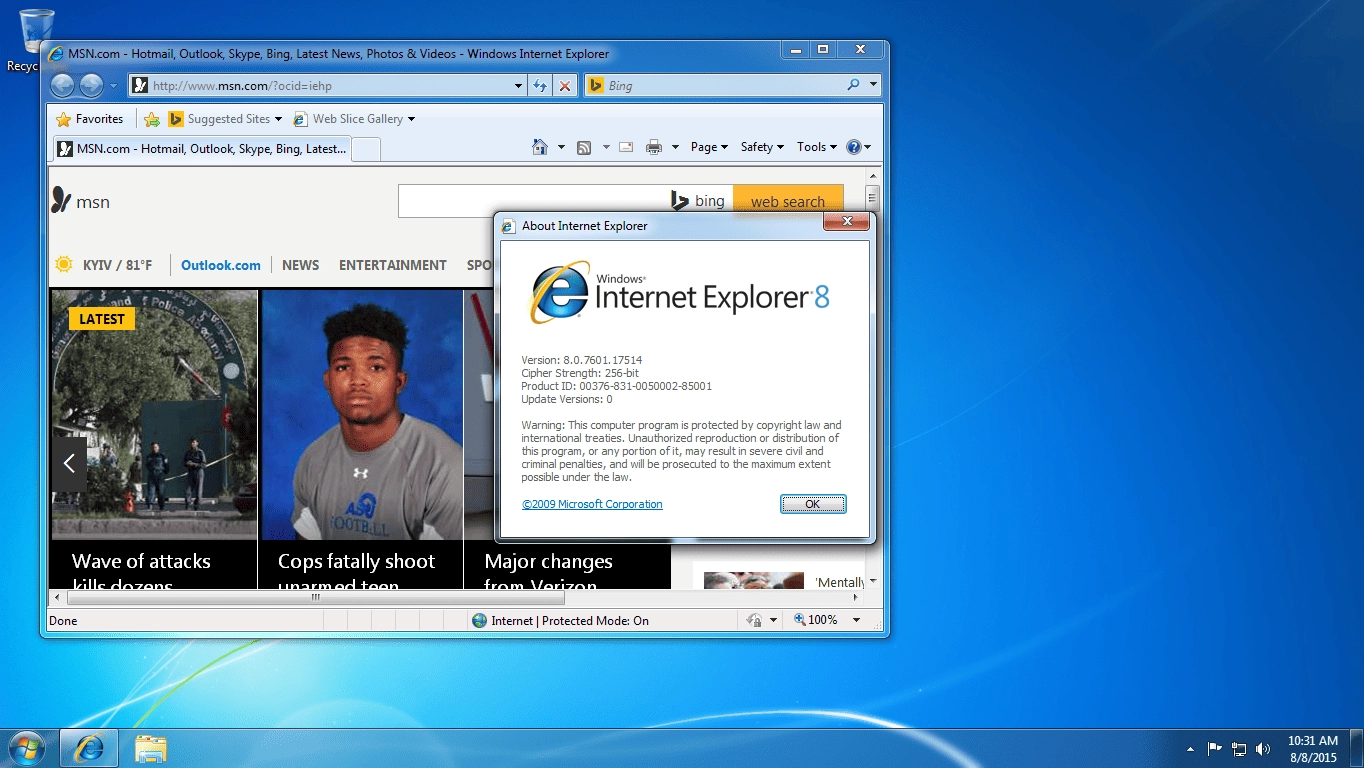Screen dimensions: 1364x768
Task: Click the search magnifier icon in Bing box
Action: pyautogui.click(x=853, y=85)
